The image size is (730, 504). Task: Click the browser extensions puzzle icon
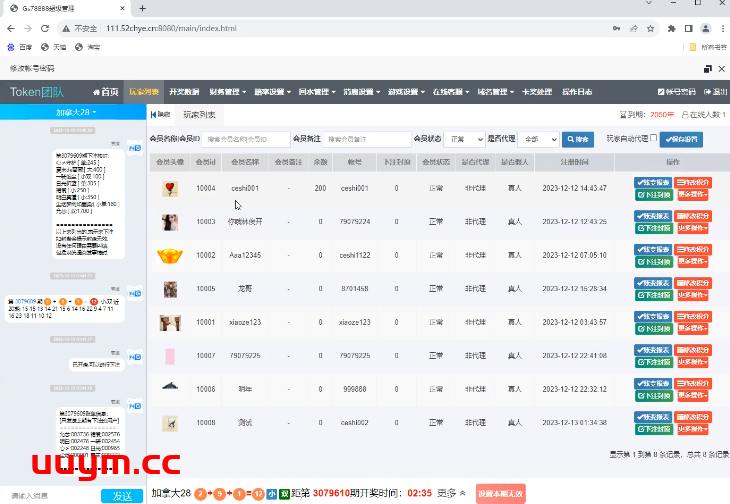[671, 28]
